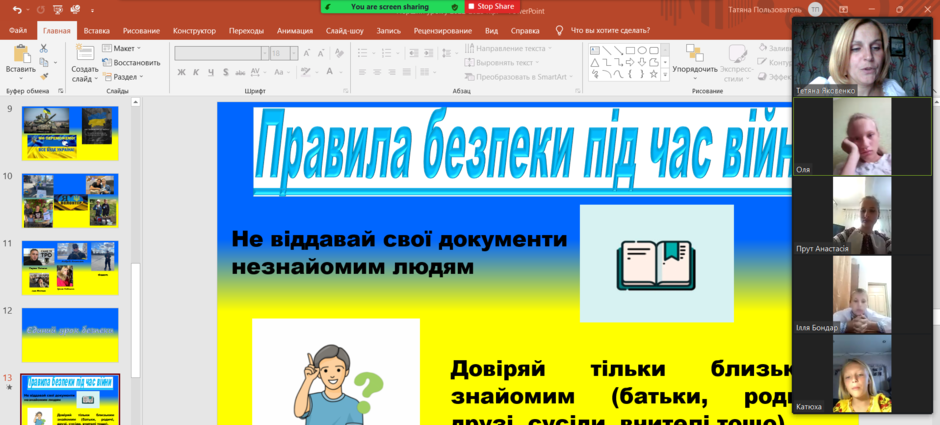Align text right in paragraph group

tap(392, 72)
